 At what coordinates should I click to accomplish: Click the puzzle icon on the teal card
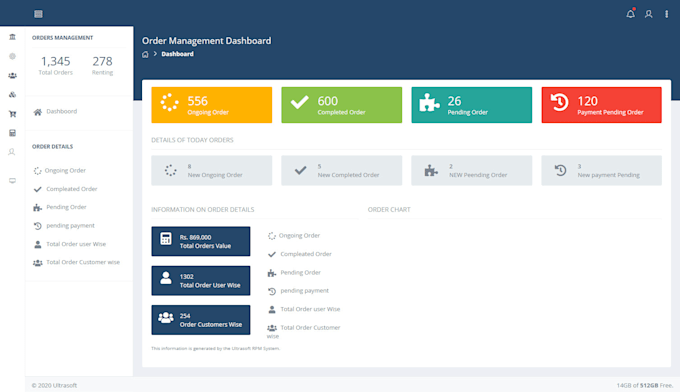click(x=429, y=102)
